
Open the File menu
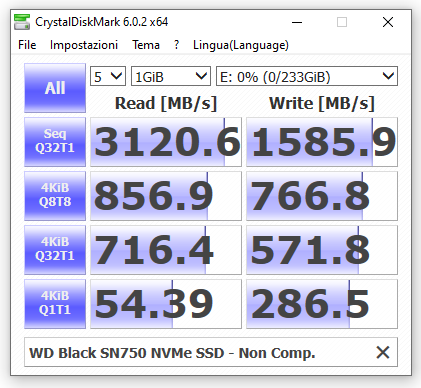[27, 45]
